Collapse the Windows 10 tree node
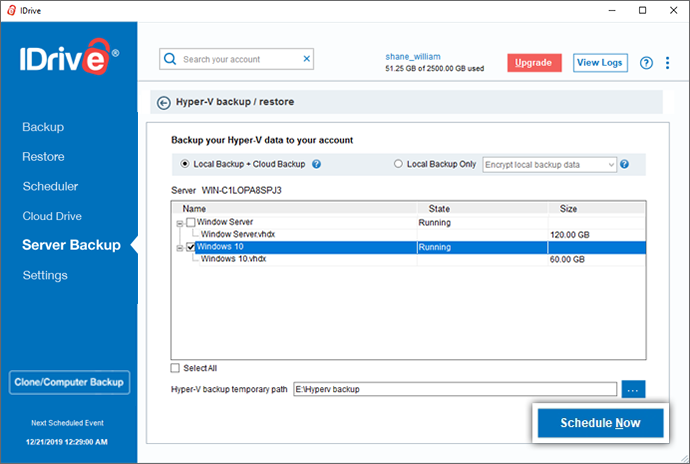The height and width of the screenshot is (464, 690). pyautogui.click(x=180, y=248)
